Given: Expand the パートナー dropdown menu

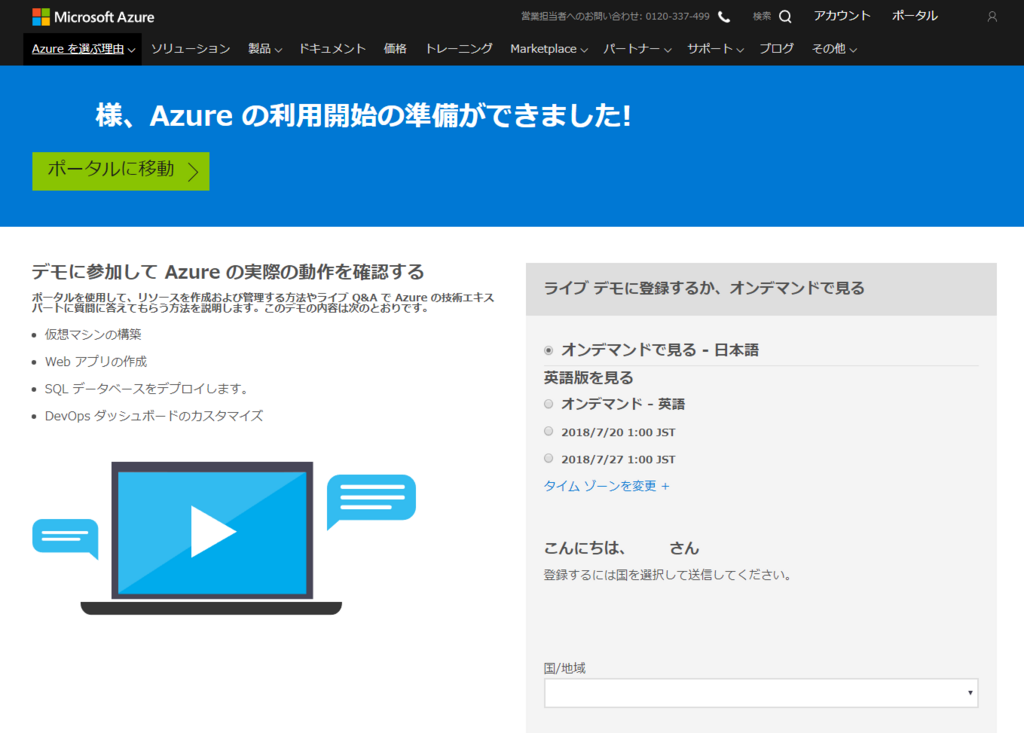Looking at the screenshot, I should coord(637,49).
